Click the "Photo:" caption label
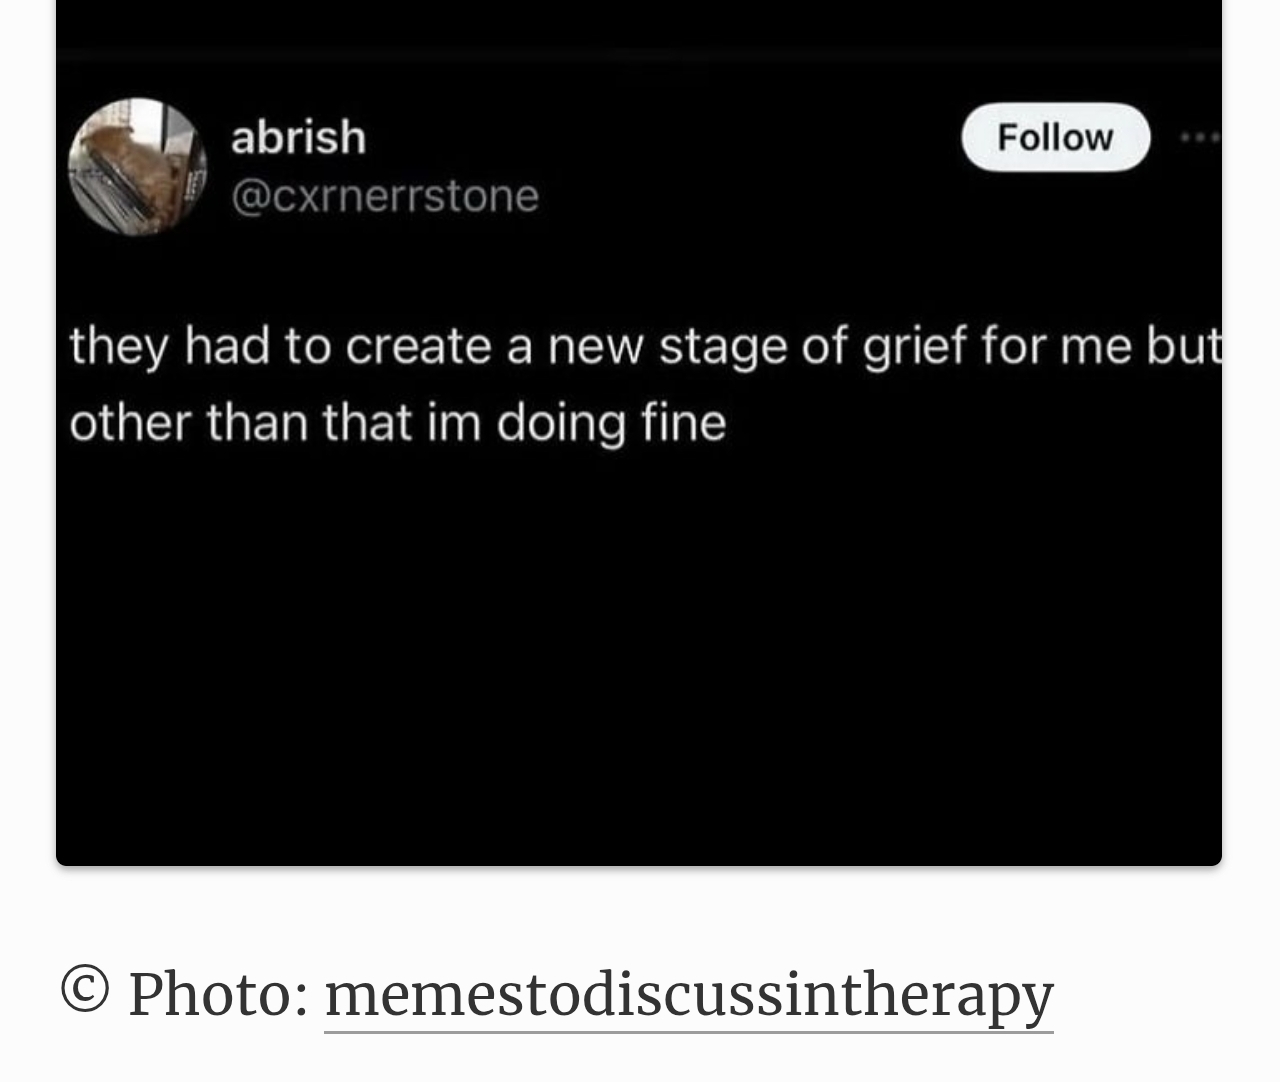Image resolution: width=1280 pixels, height=1082 pixels. click(218, 994)
